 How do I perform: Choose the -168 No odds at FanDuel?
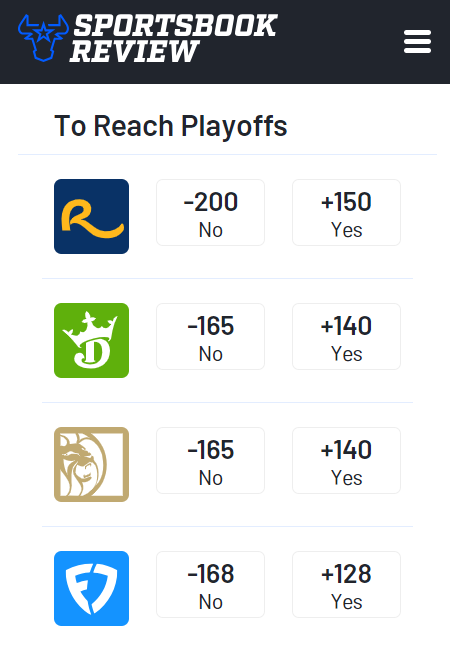(x=211, y=585)
